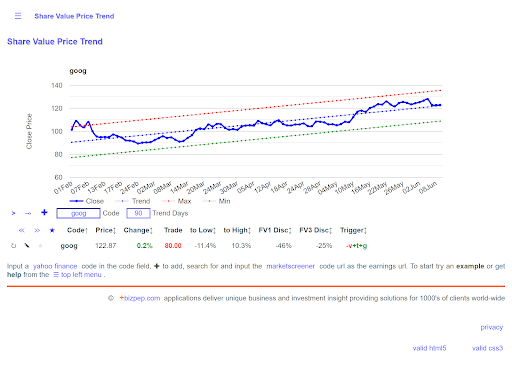Click the -v+t+g trigger value
This screenshot has width=512, height=384.
[357, 246]
